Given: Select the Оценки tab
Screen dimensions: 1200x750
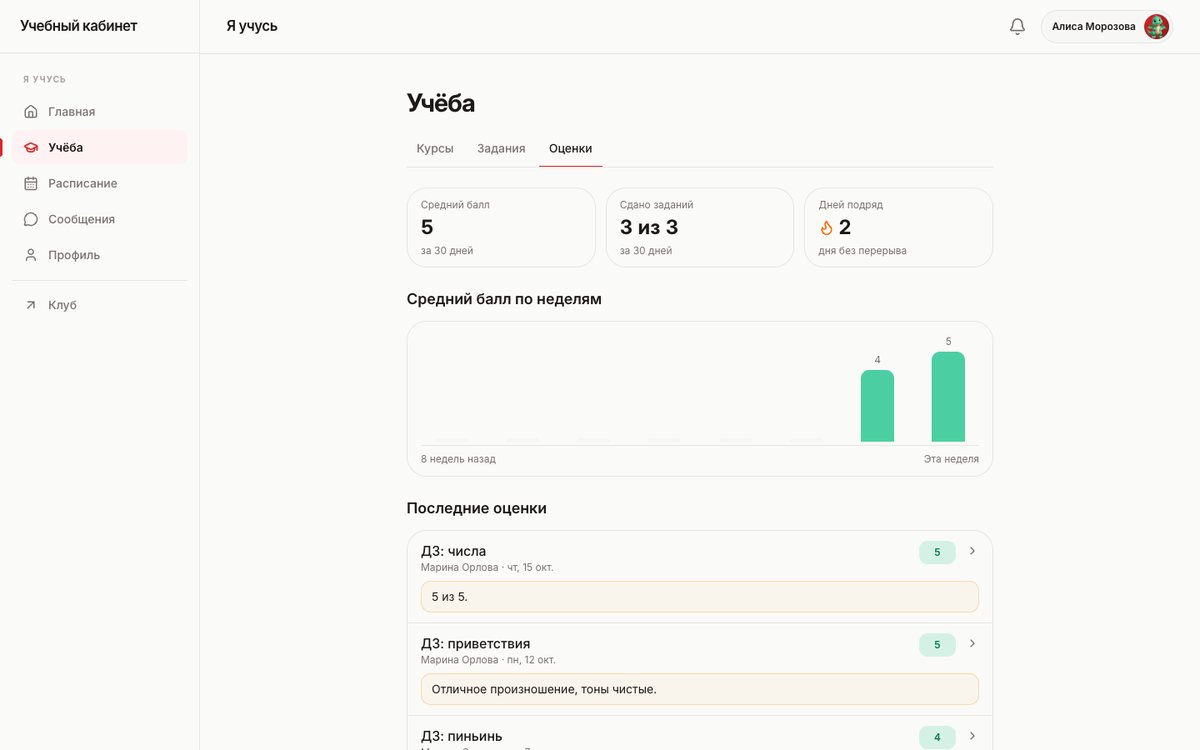Looking at the screenshot, I should [x=570, y=149].
